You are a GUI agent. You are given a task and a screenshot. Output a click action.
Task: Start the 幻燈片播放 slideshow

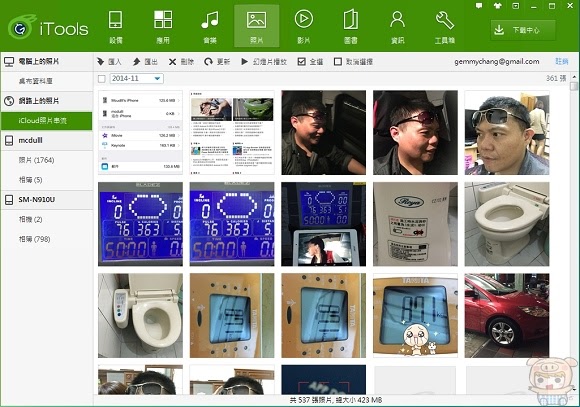coord(264,61)
